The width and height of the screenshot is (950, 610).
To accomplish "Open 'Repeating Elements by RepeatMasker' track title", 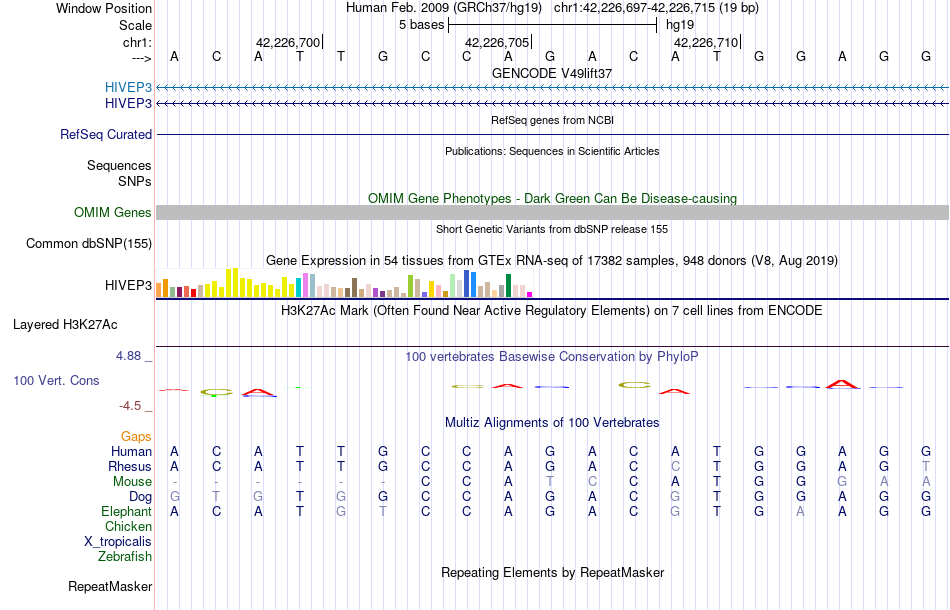I will tap(552, 573).
